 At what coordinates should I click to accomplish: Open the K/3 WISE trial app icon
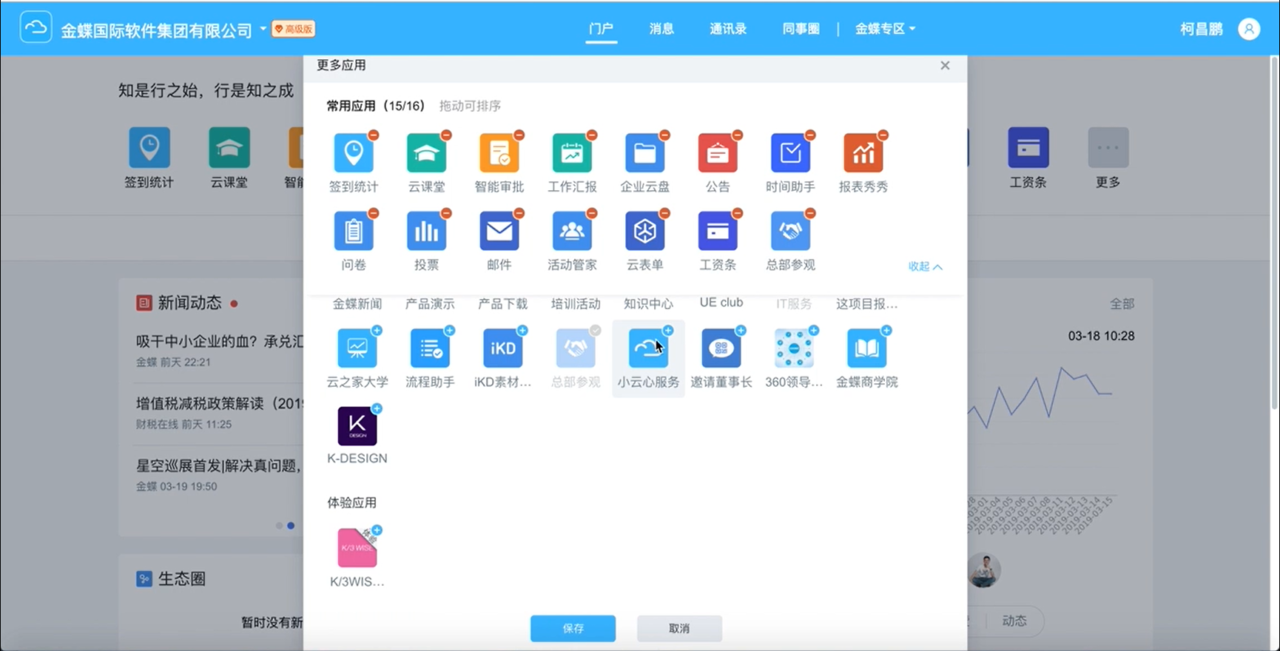357,548
